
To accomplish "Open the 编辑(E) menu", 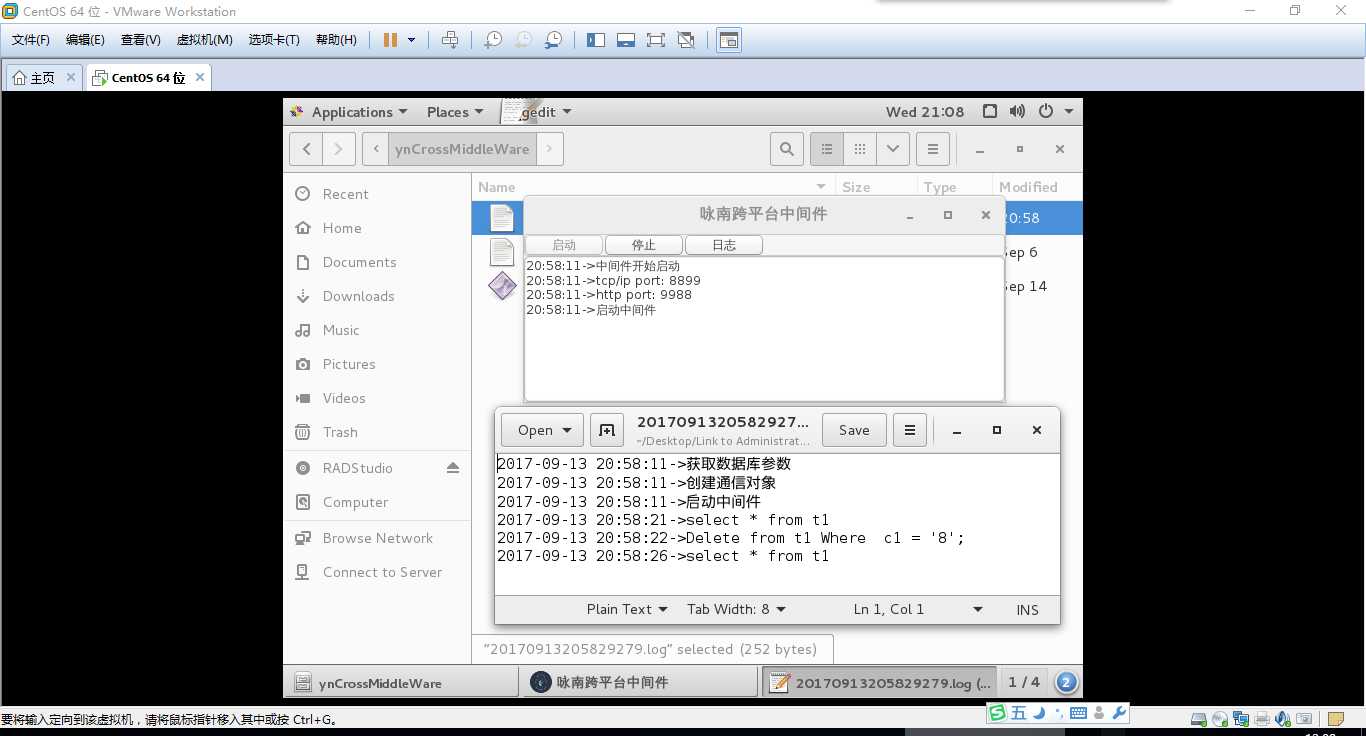I will (85, 40).
